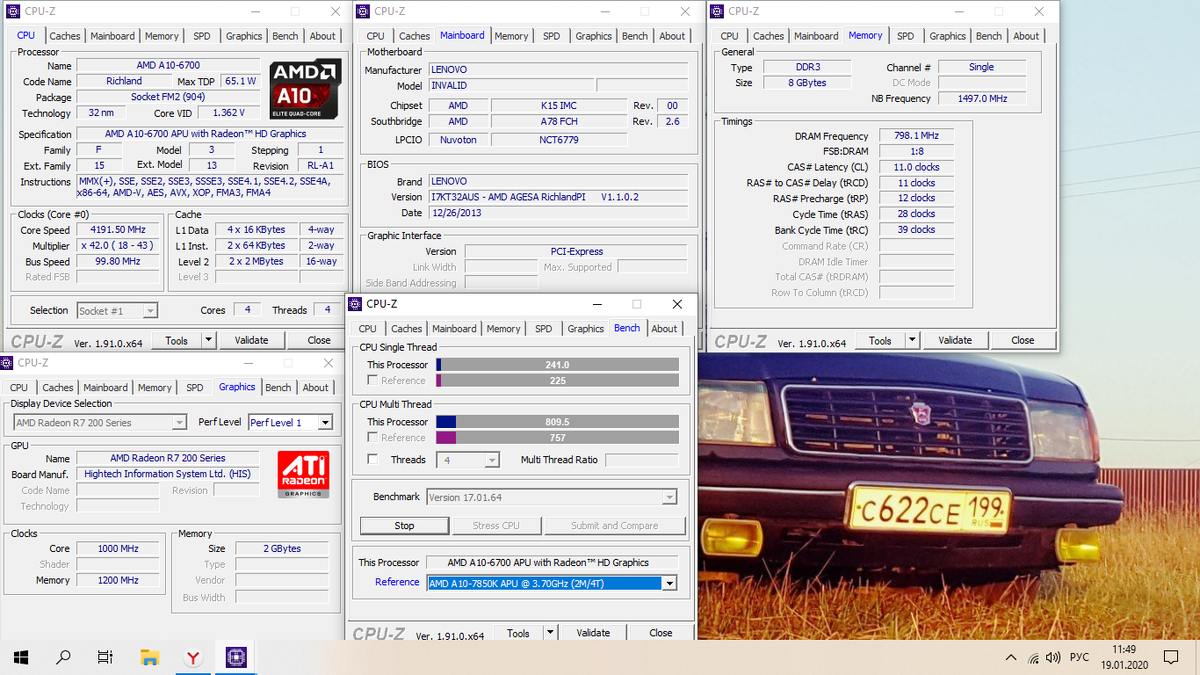The height and width of the screenshot is (675, 1200).
Task: Show hidden system tray icons
Action: point(1010,658)
